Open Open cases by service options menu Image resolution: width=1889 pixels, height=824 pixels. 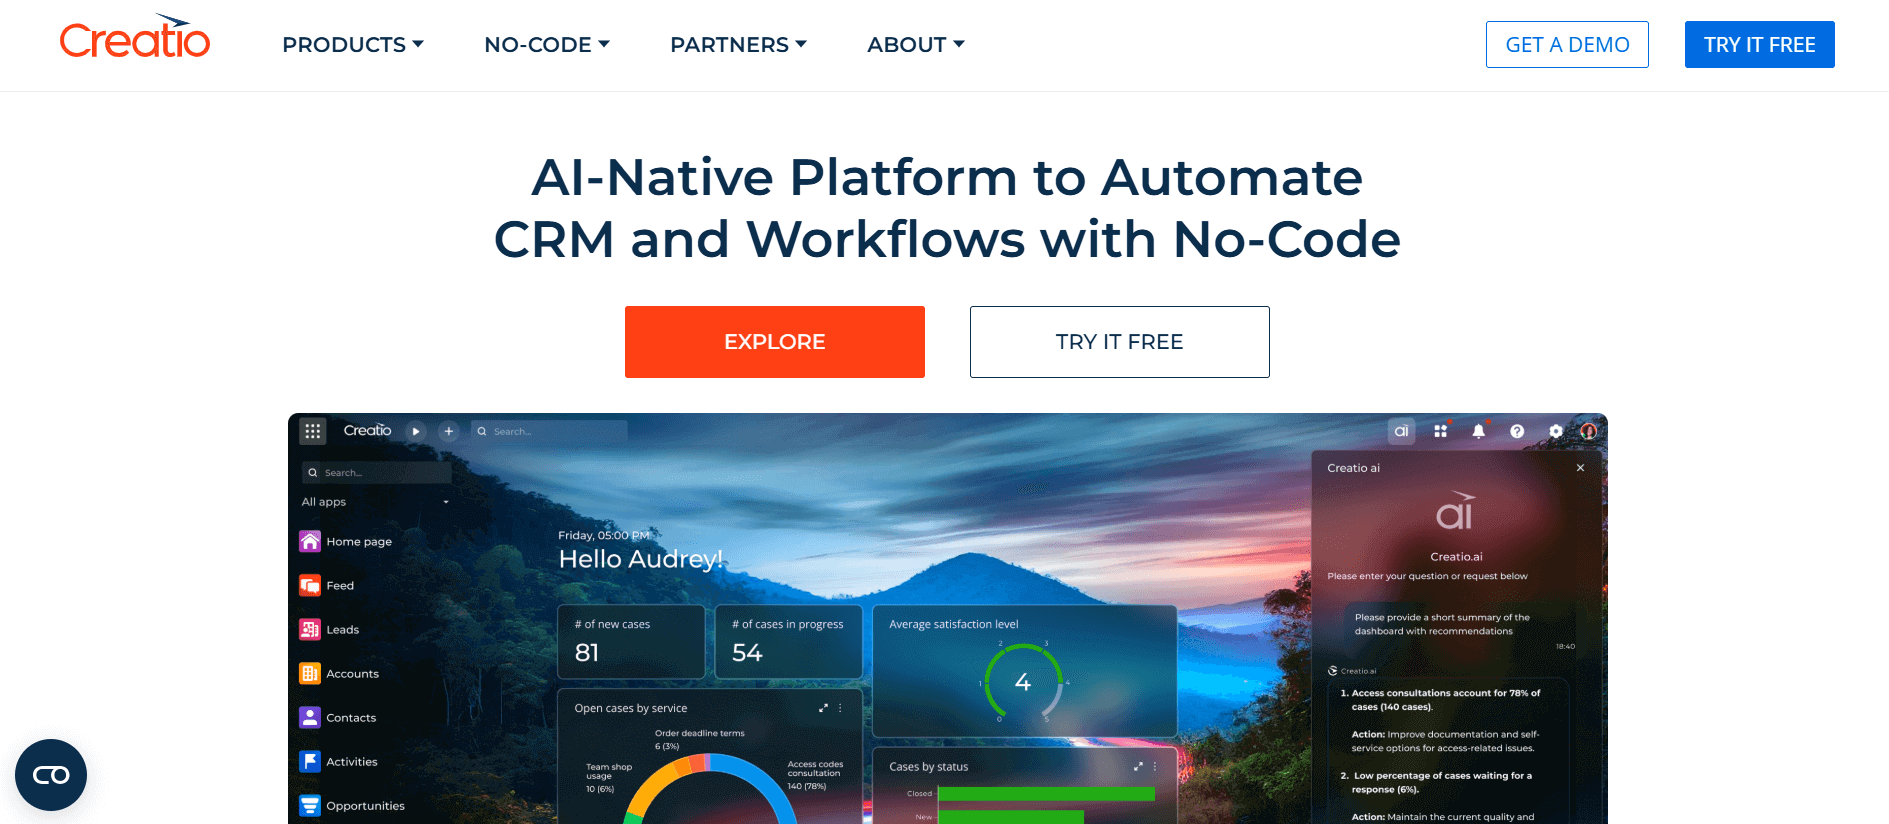click(840, 708)
